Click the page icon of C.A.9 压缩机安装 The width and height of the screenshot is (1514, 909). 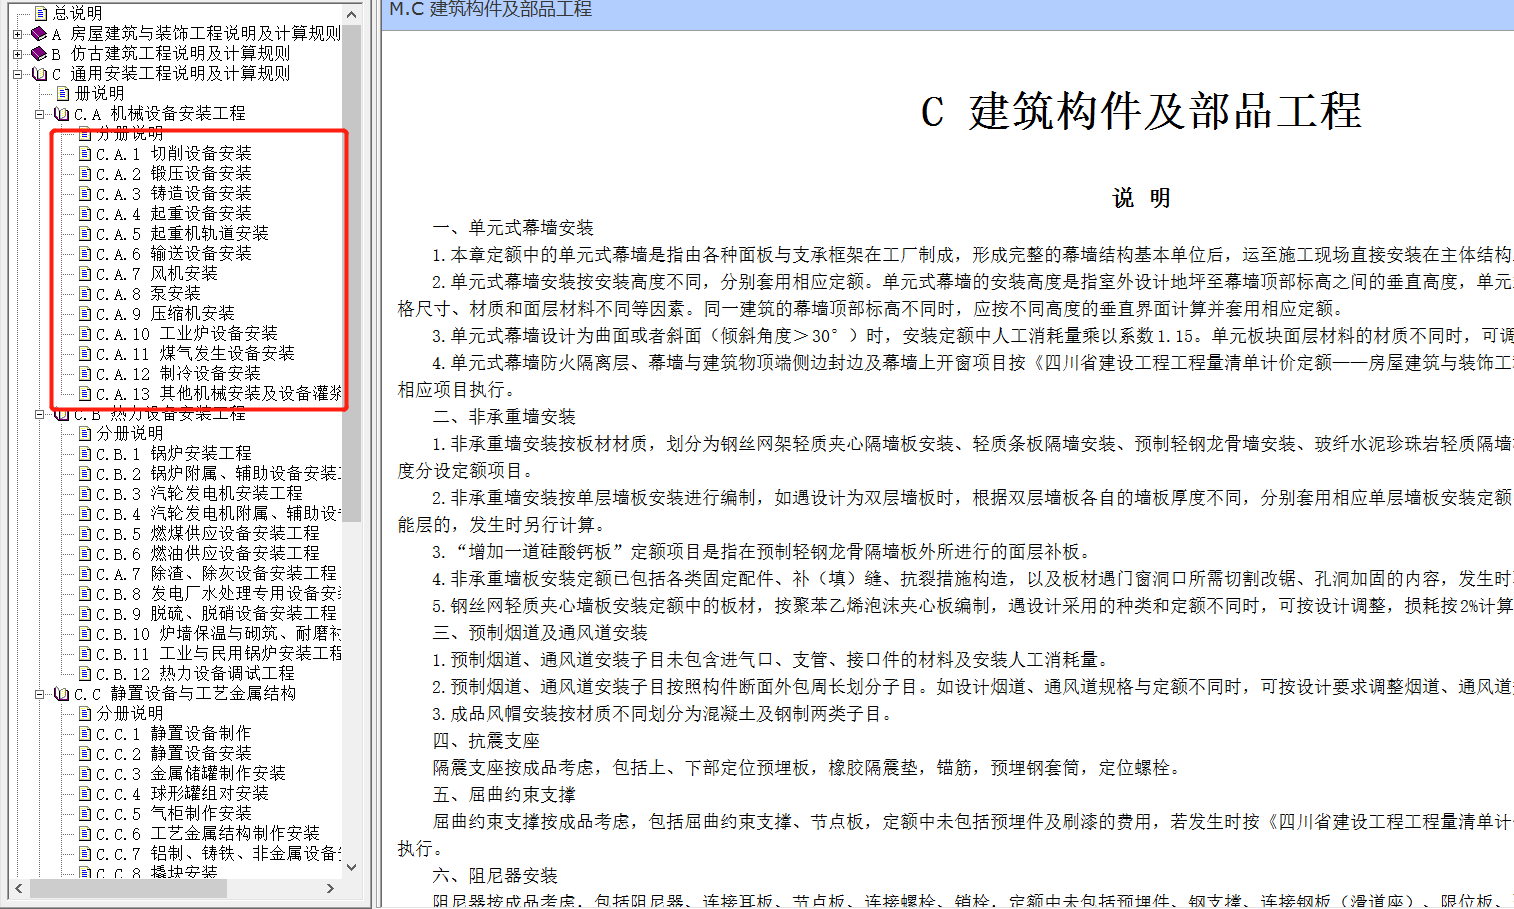coord(85,313)
